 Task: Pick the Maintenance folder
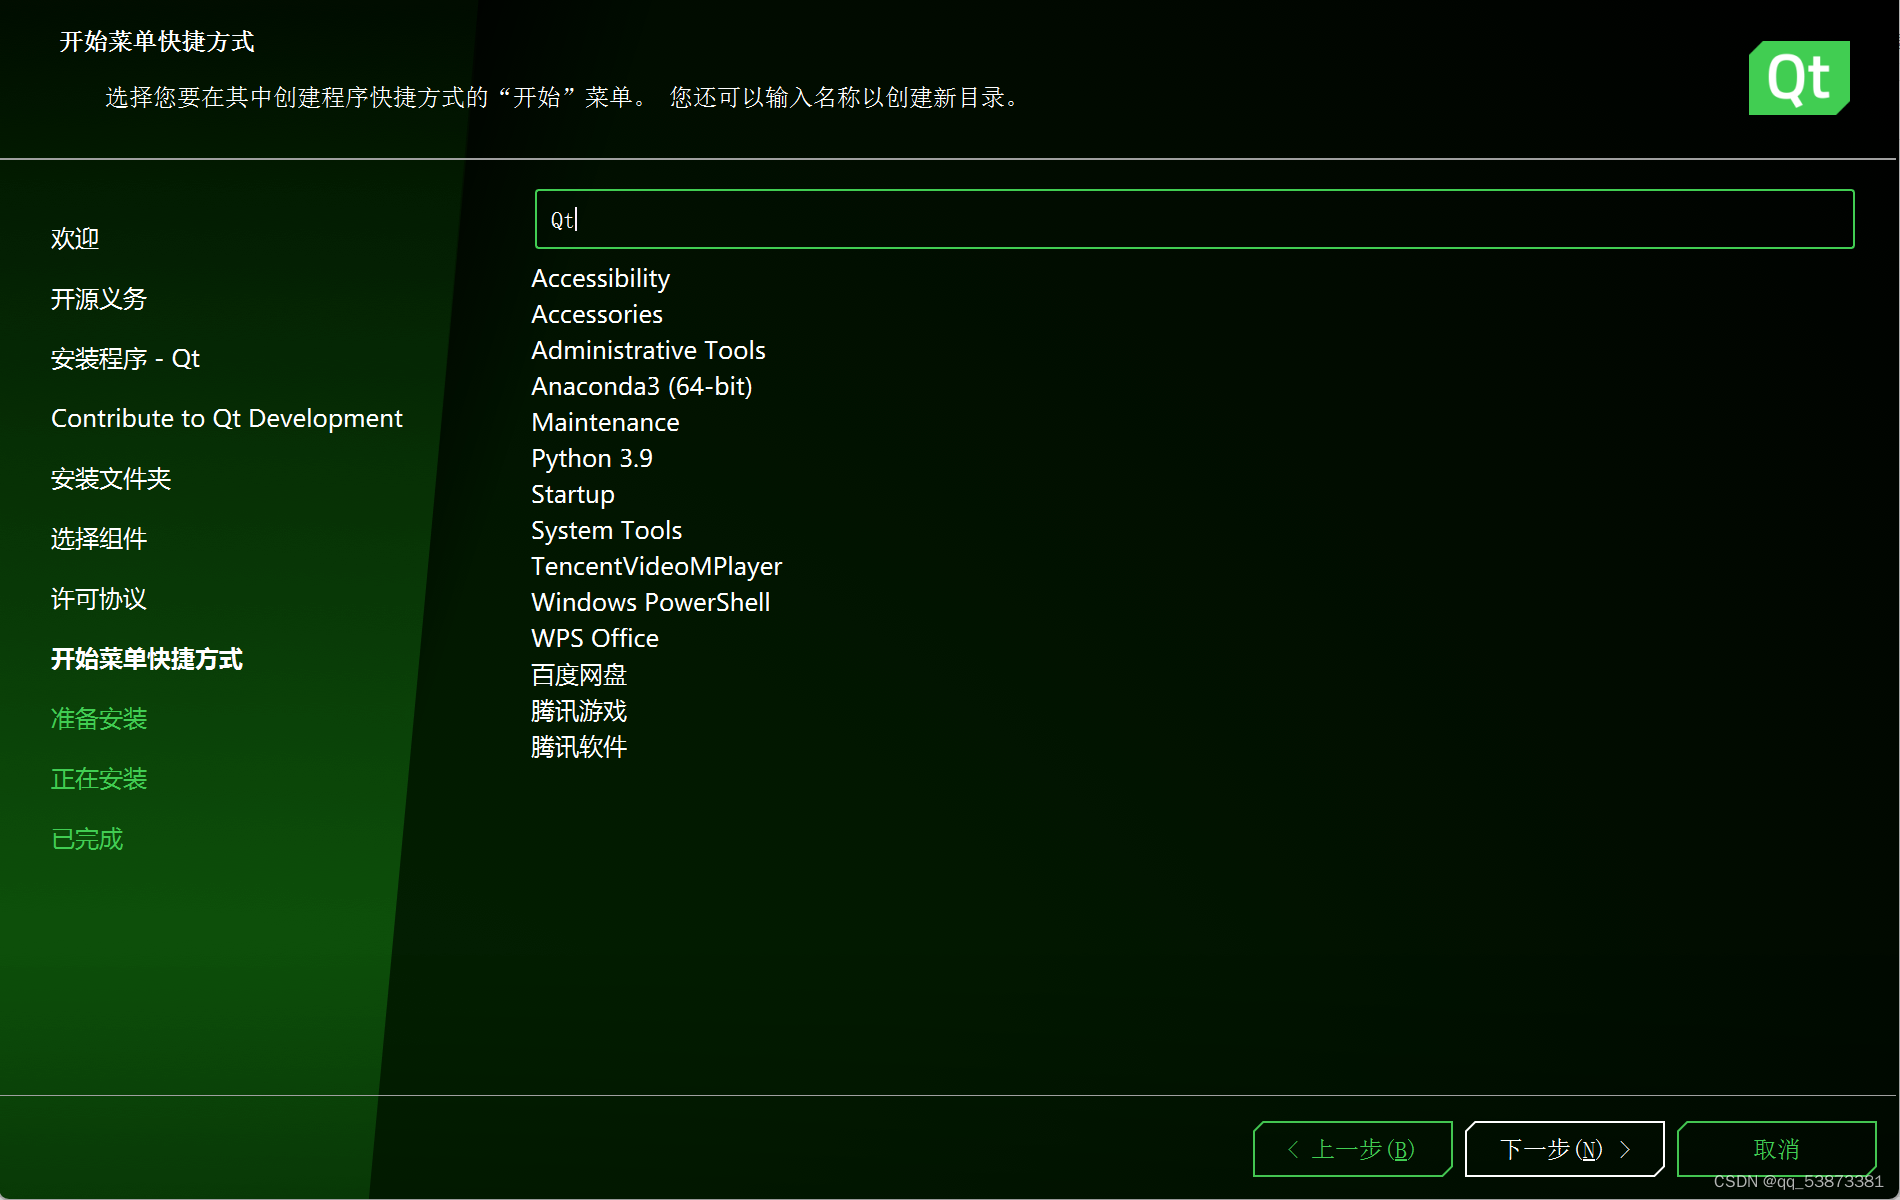[x=605, y=422]
